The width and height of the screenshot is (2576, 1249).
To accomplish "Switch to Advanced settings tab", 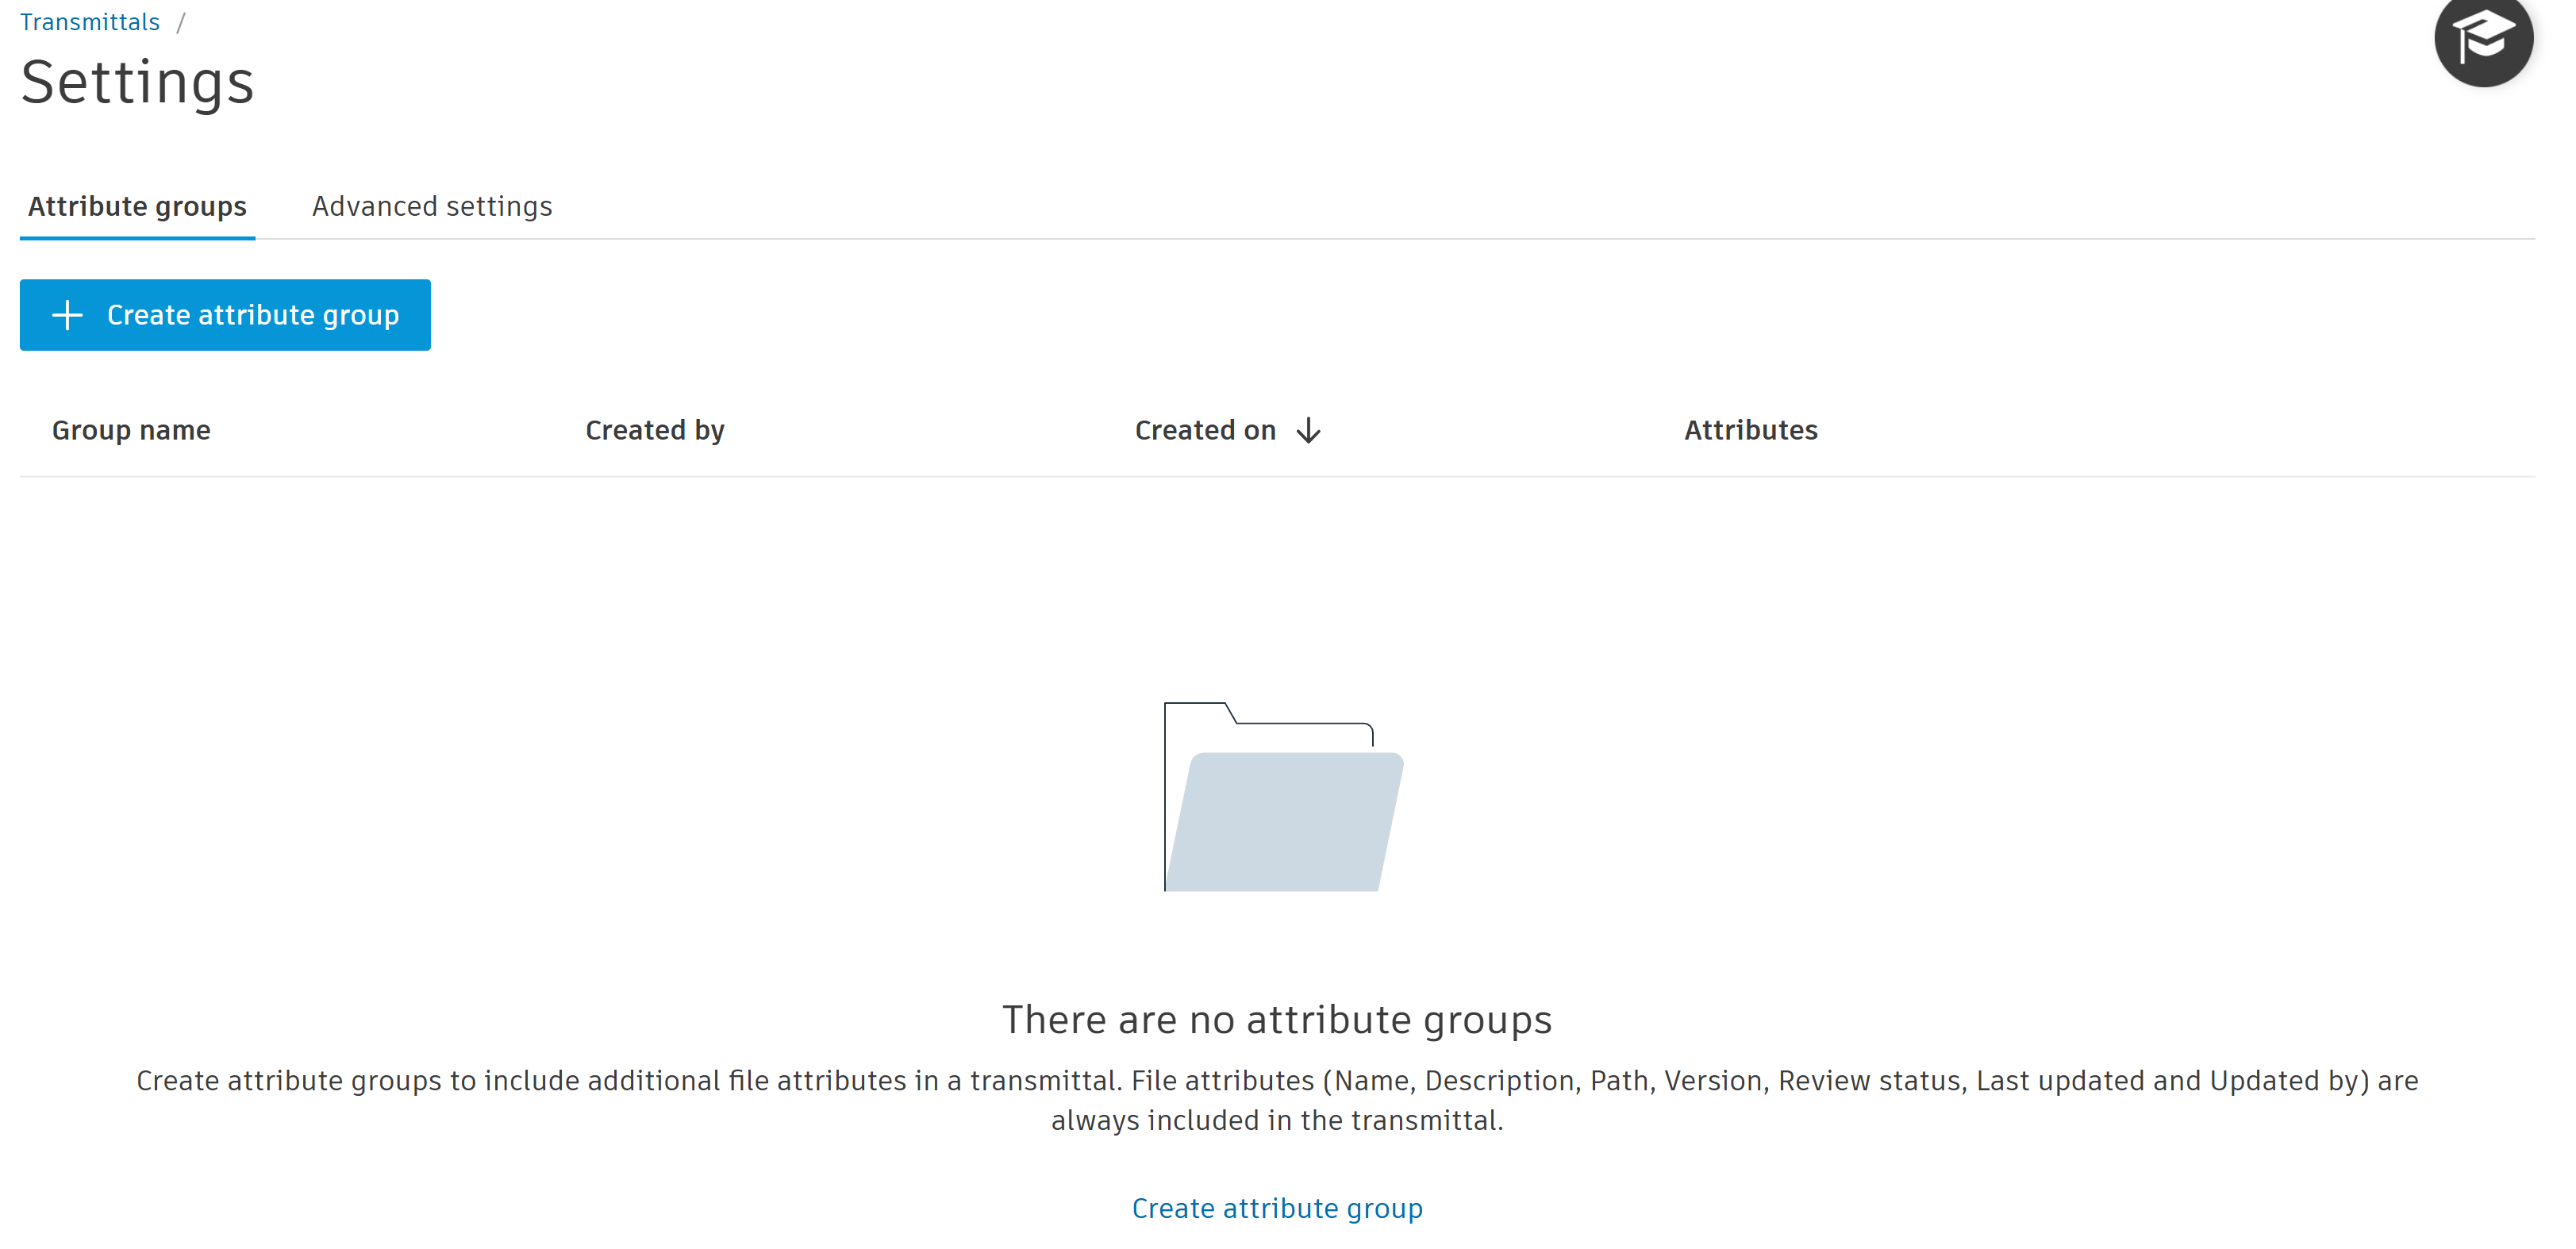I will coord(431,206).
